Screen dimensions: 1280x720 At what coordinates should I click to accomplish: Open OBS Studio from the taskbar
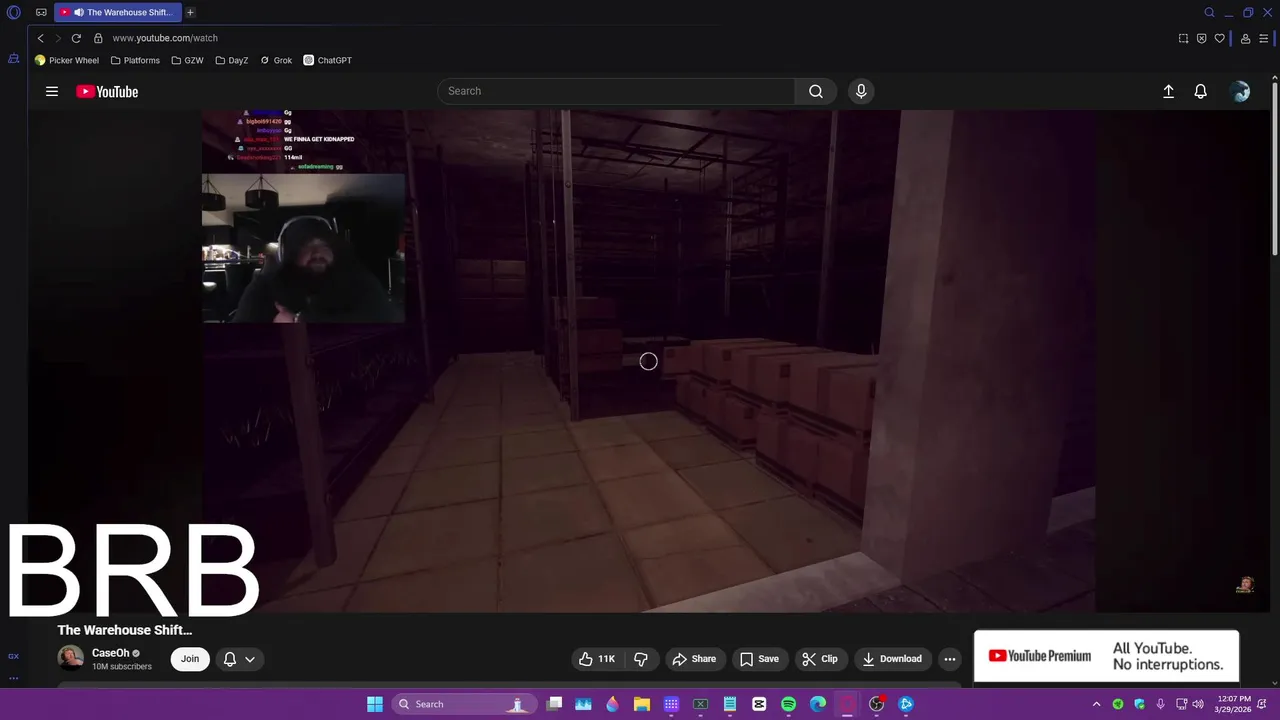tap(877, 704)
